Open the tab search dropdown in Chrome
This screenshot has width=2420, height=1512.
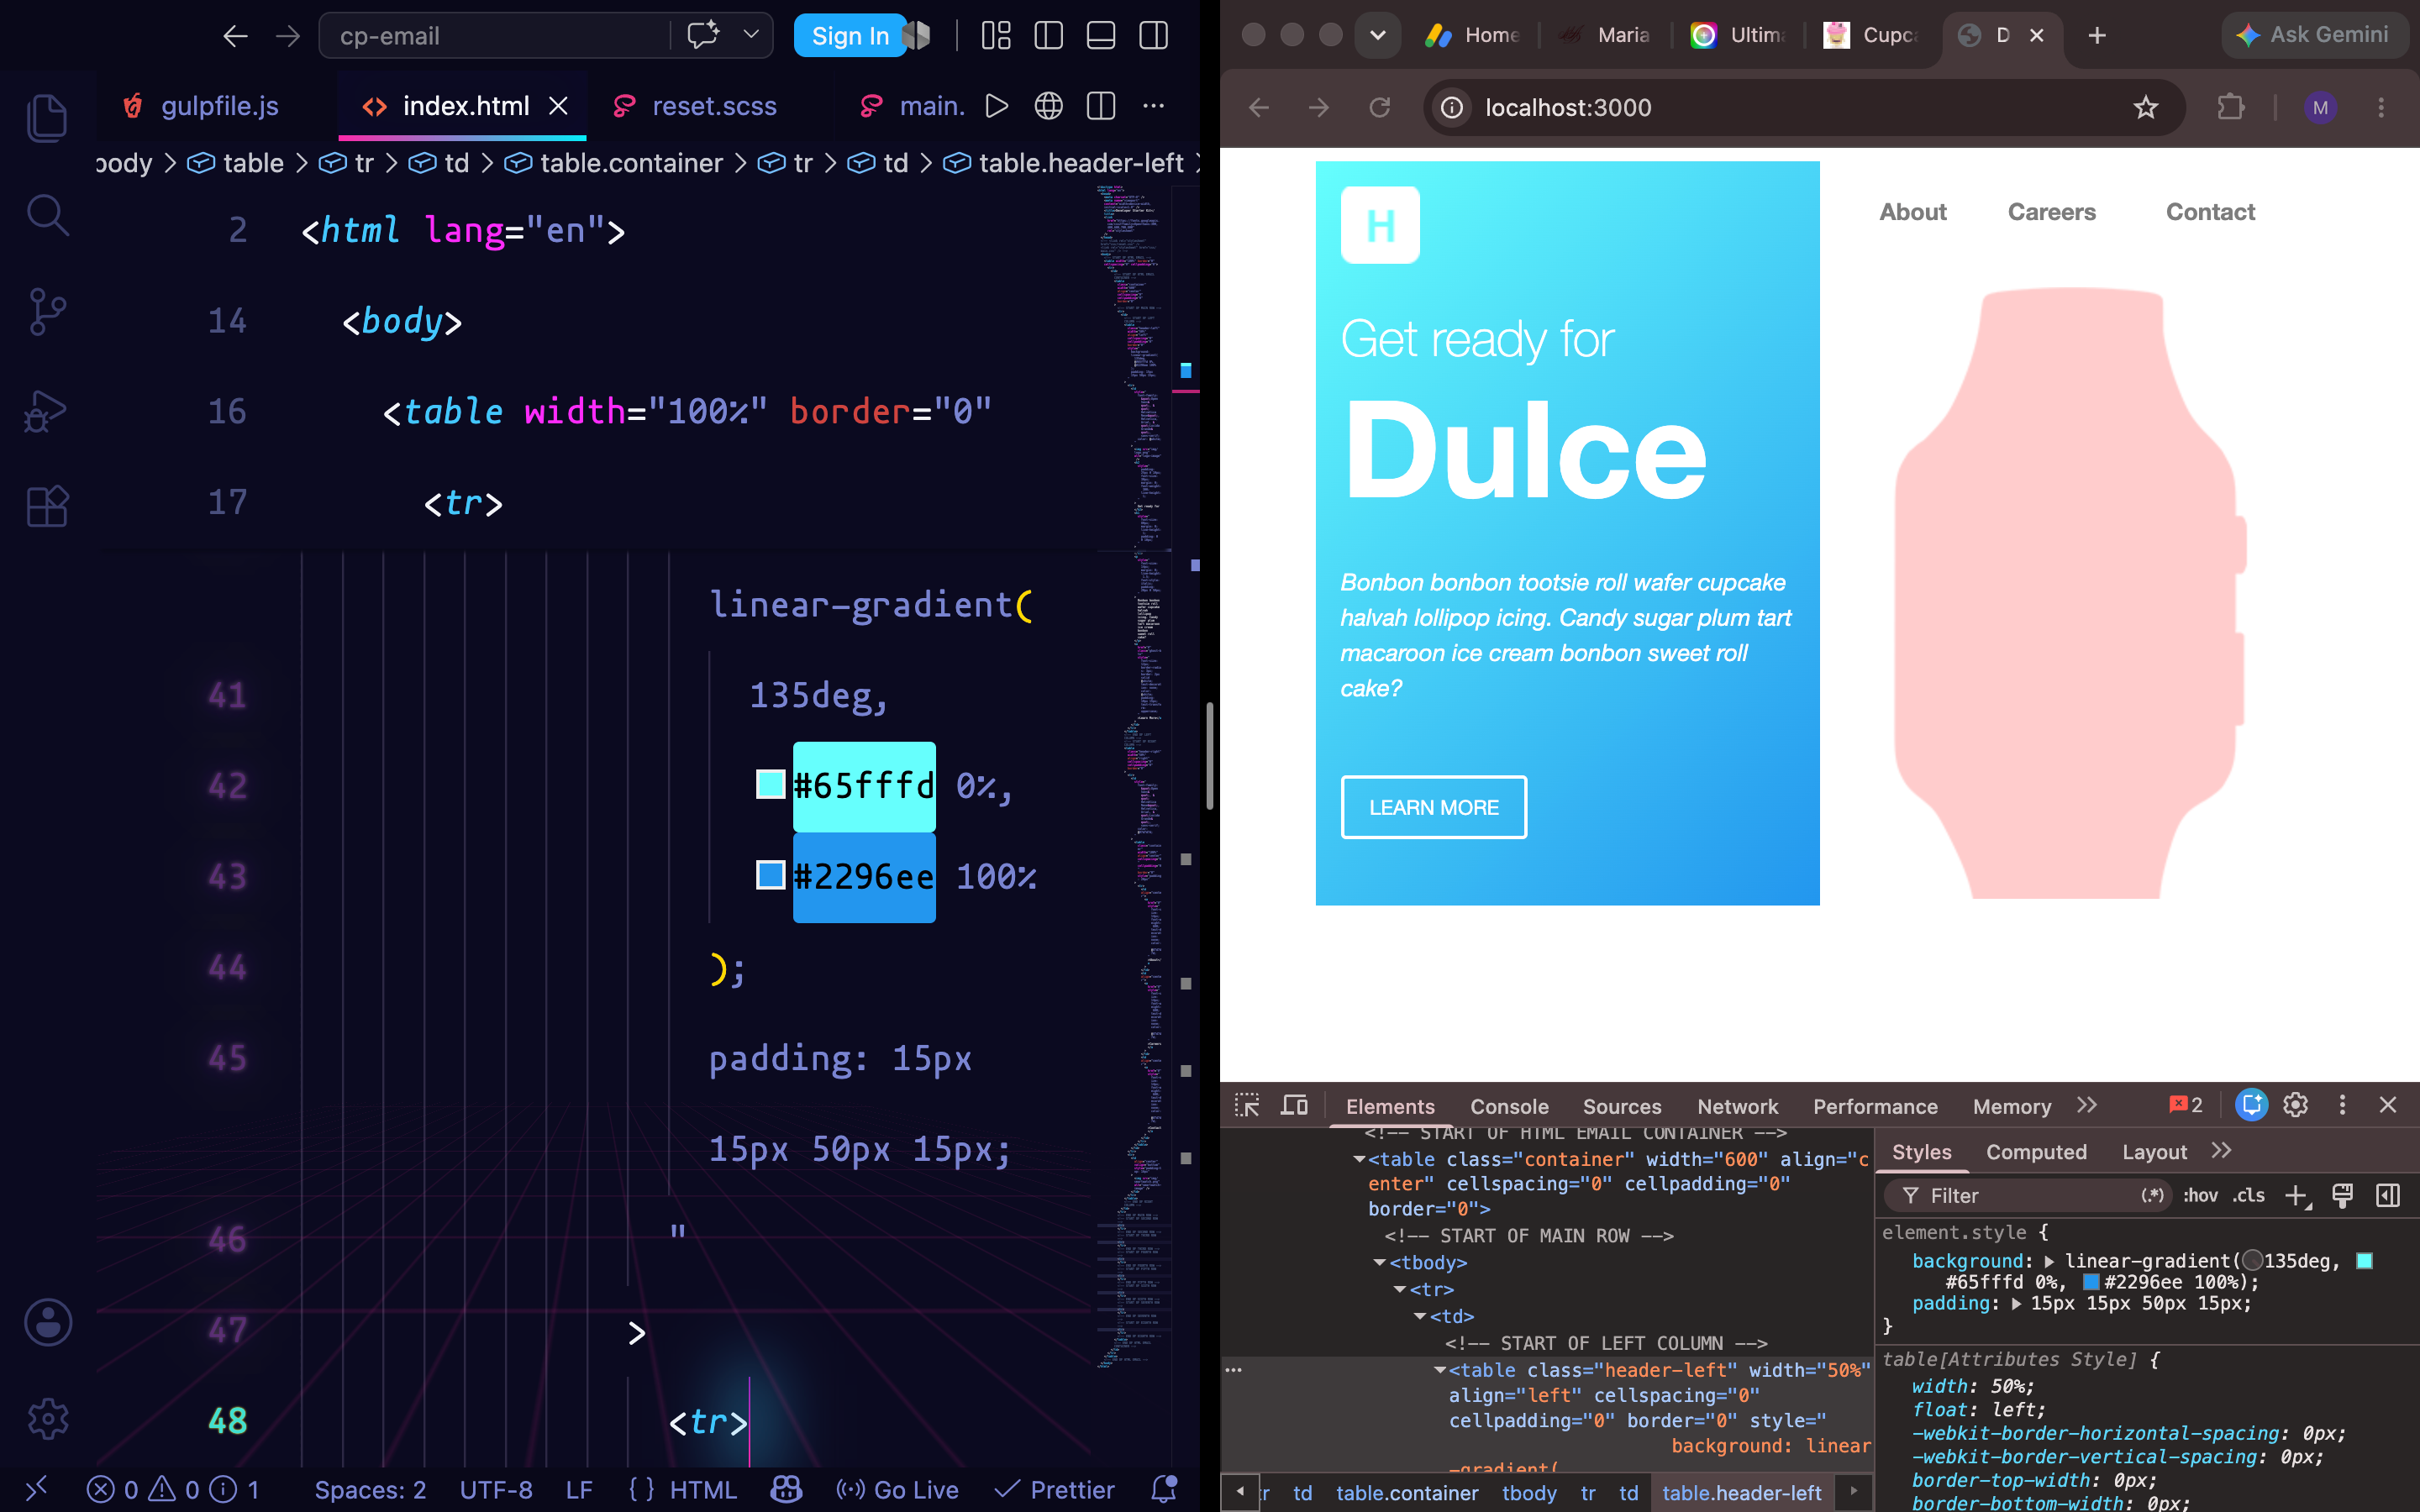[x=1377, y=35]
